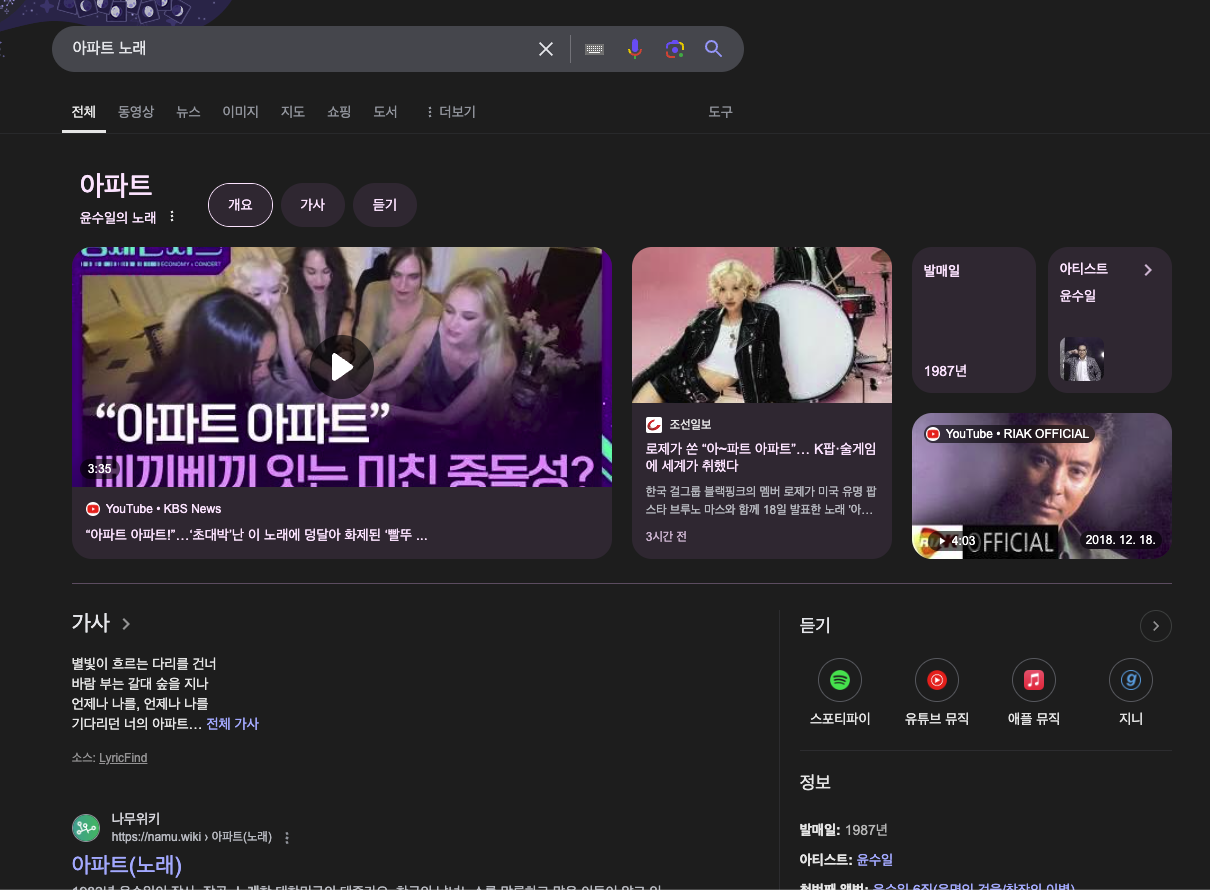Open the 나무위키 result options dots
The image size is (1210, 890).
pos(287,838)
